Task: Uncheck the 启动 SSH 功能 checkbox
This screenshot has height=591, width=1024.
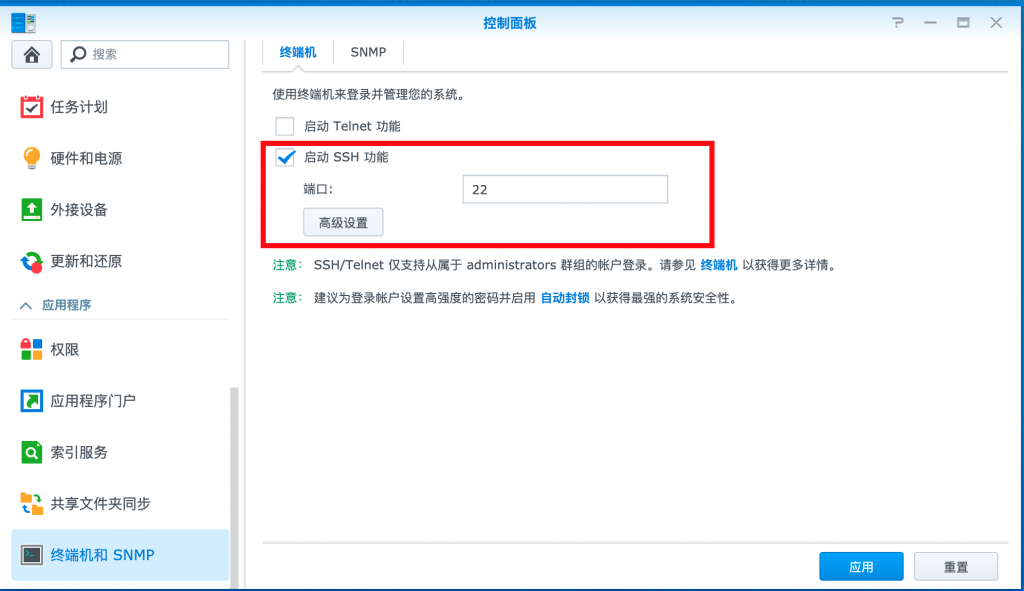Action: 285,157
